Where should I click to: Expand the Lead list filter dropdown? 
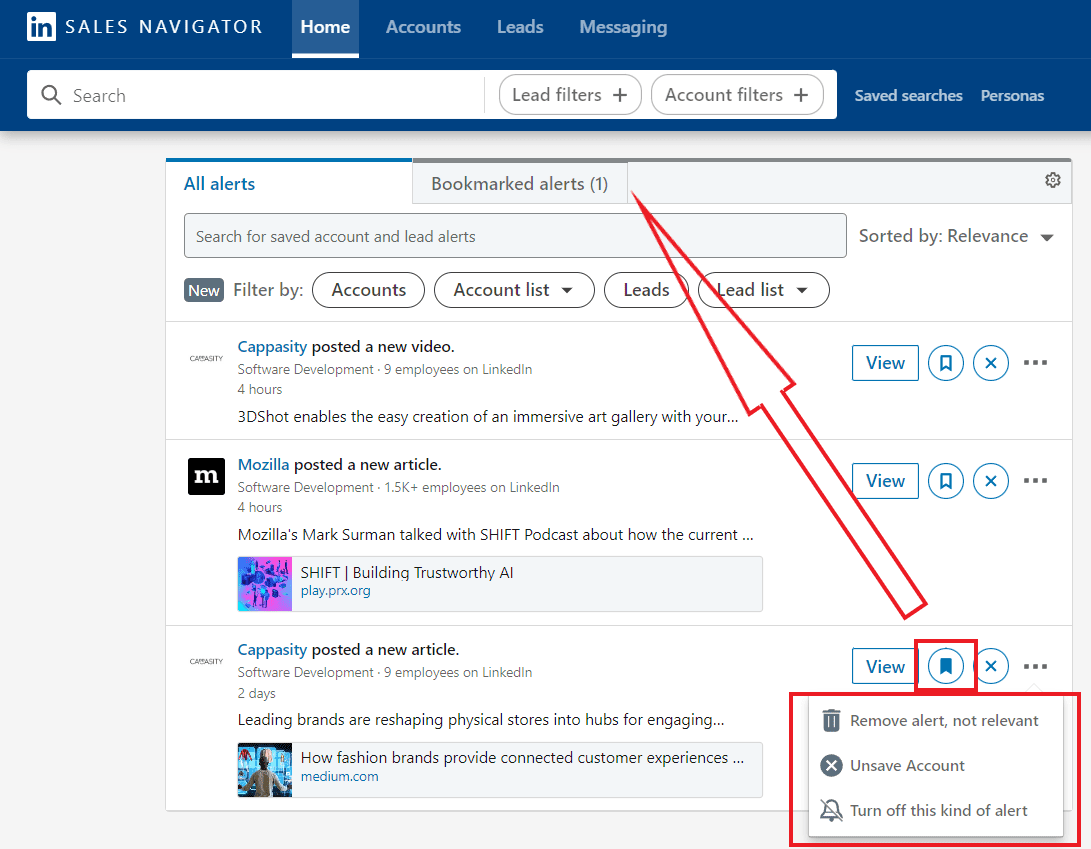click(763, 290)
